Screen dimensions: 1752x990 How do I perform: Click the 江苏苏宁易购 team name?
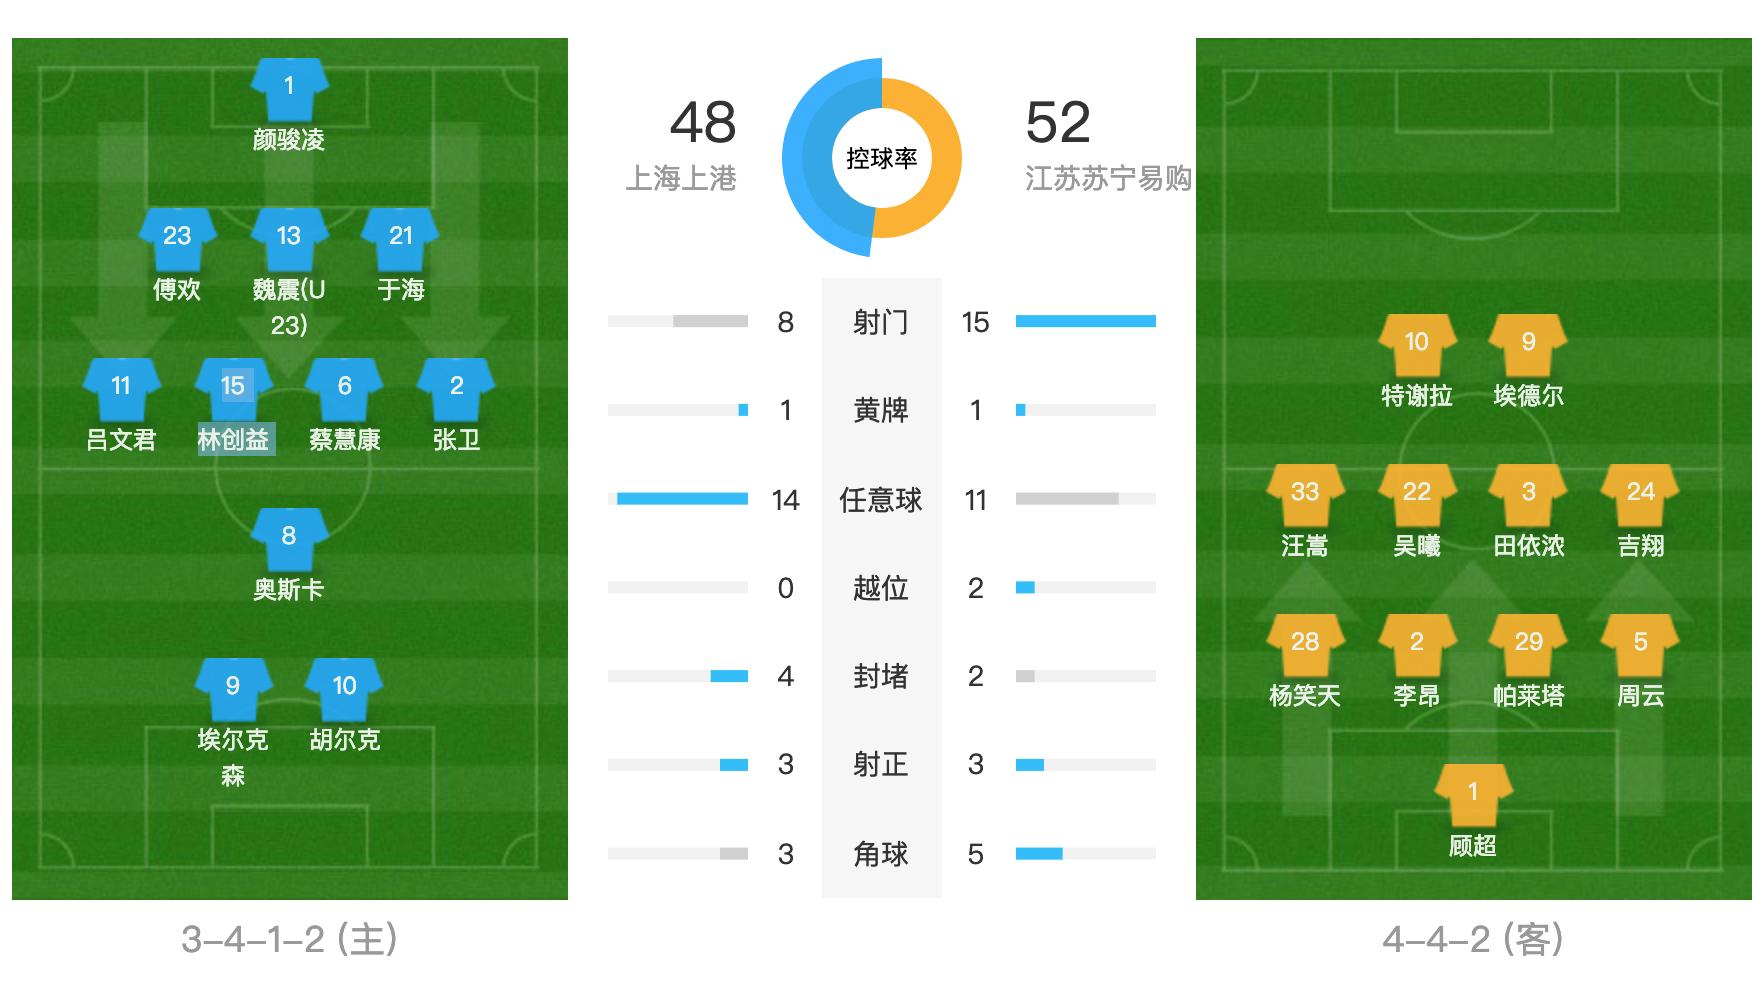tap(1108, 179)
